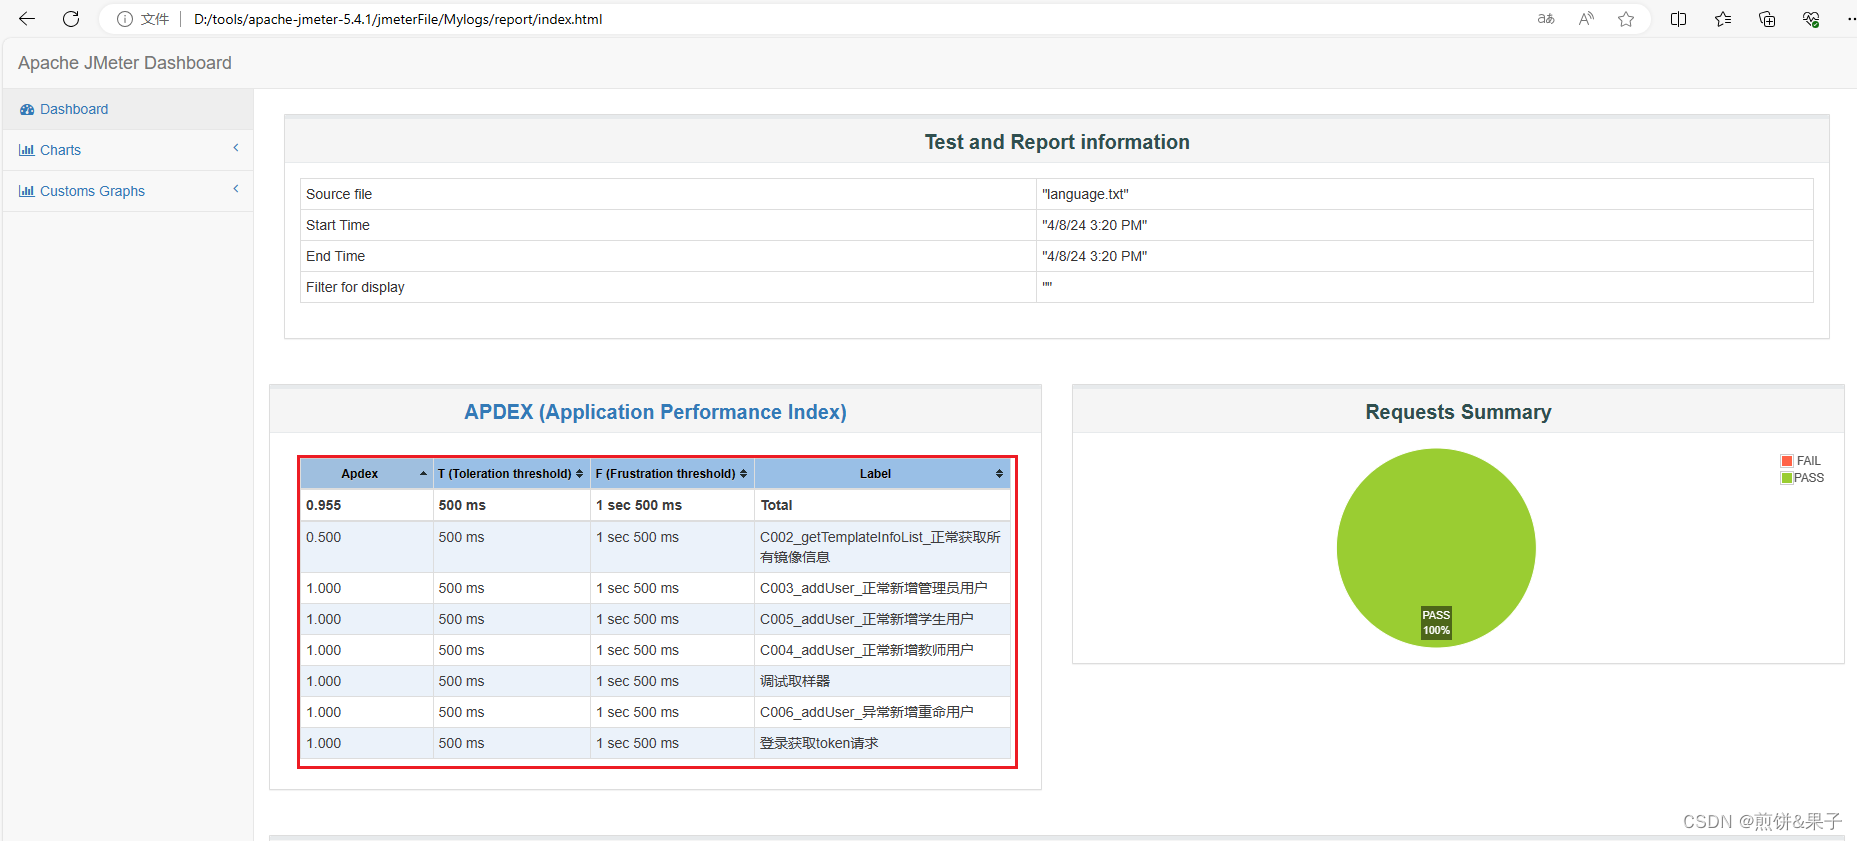Select the Total row label

point(776,505)
